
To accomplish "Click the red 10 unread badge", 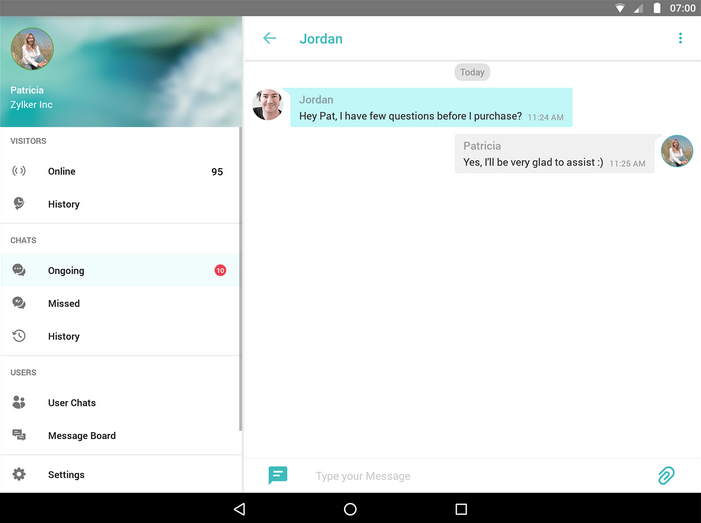I will [x=220, y=270].
